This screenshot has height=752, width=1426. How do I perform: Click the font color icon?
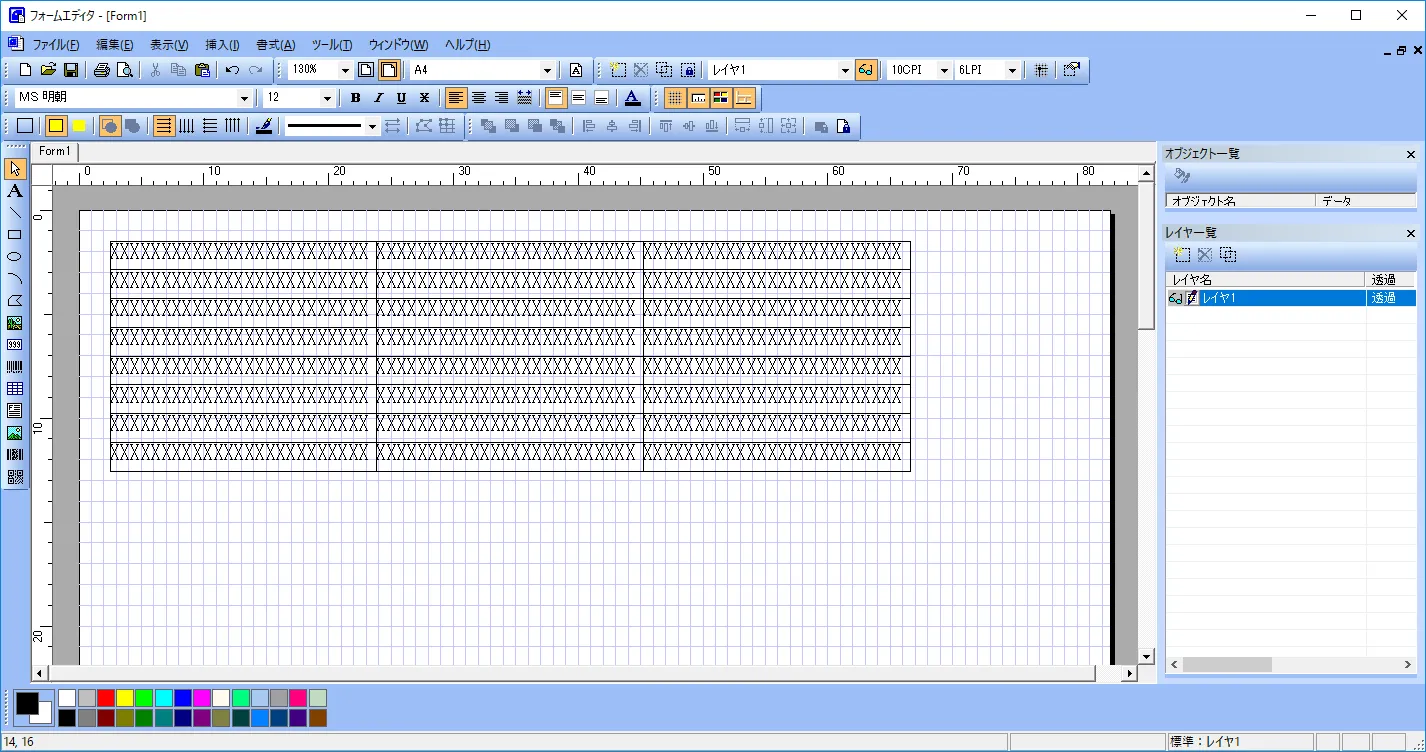(632, 98)
